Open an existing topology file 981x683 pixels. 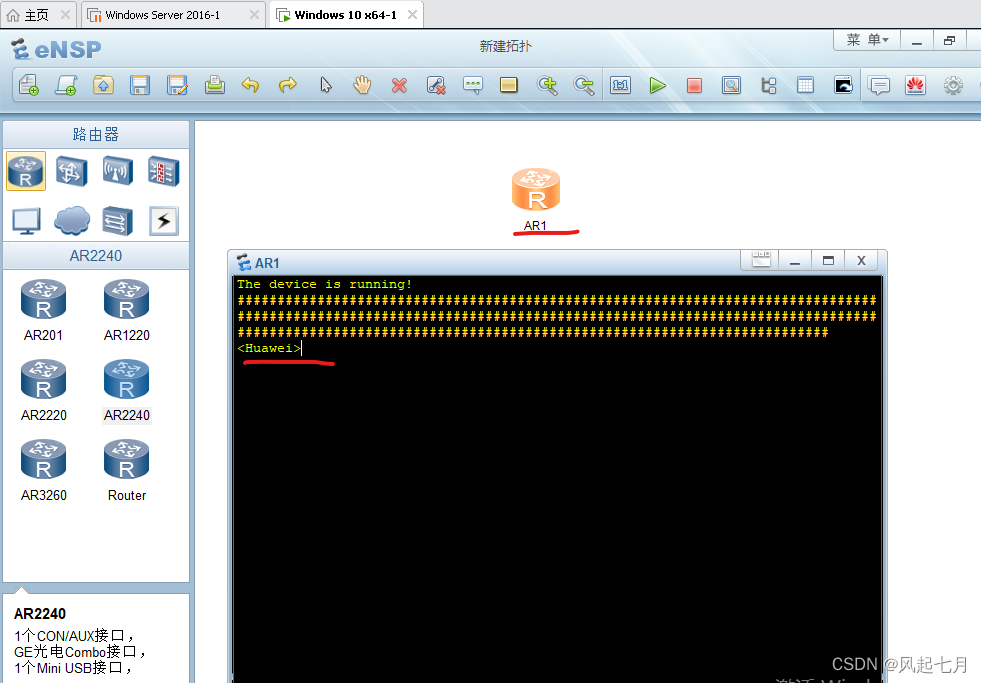pyautogui.click(x=103, y=85)
